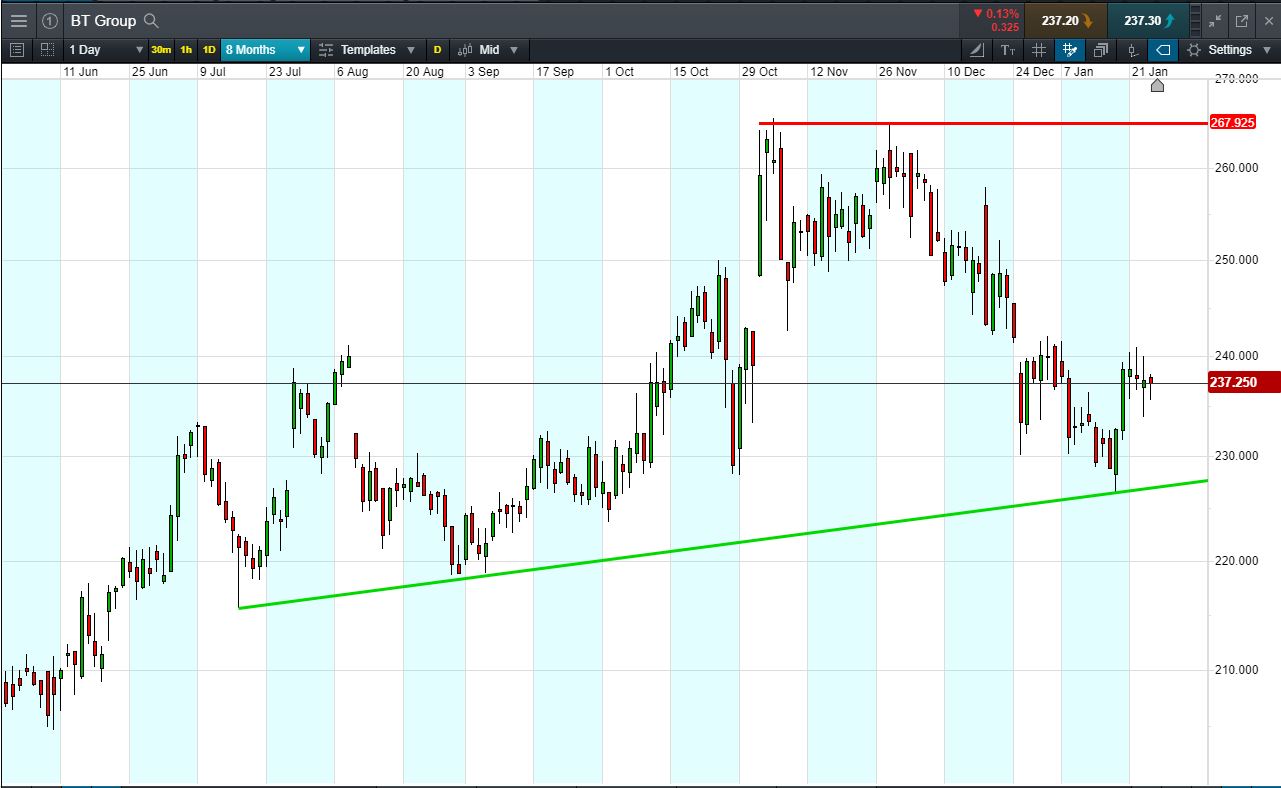The image size is (1281, 788).
Task: Click the 26 Nov date label
Action: pos(897,72)
